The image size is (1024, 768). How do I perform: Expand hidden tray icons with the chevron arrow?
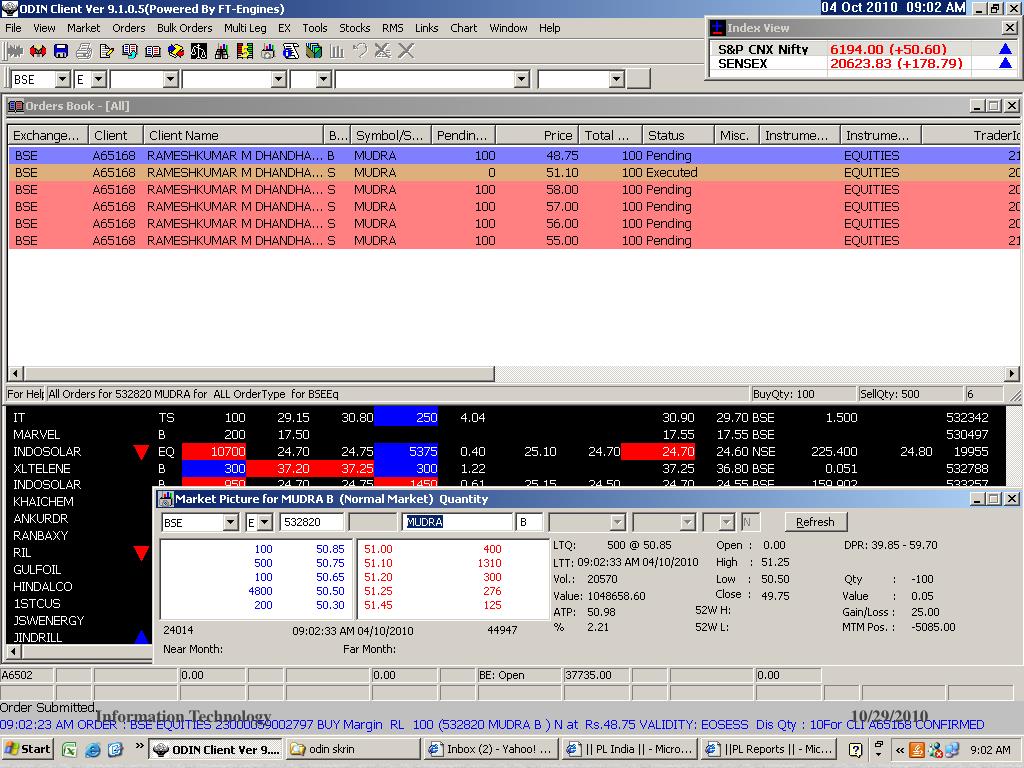tap(900, 750)
